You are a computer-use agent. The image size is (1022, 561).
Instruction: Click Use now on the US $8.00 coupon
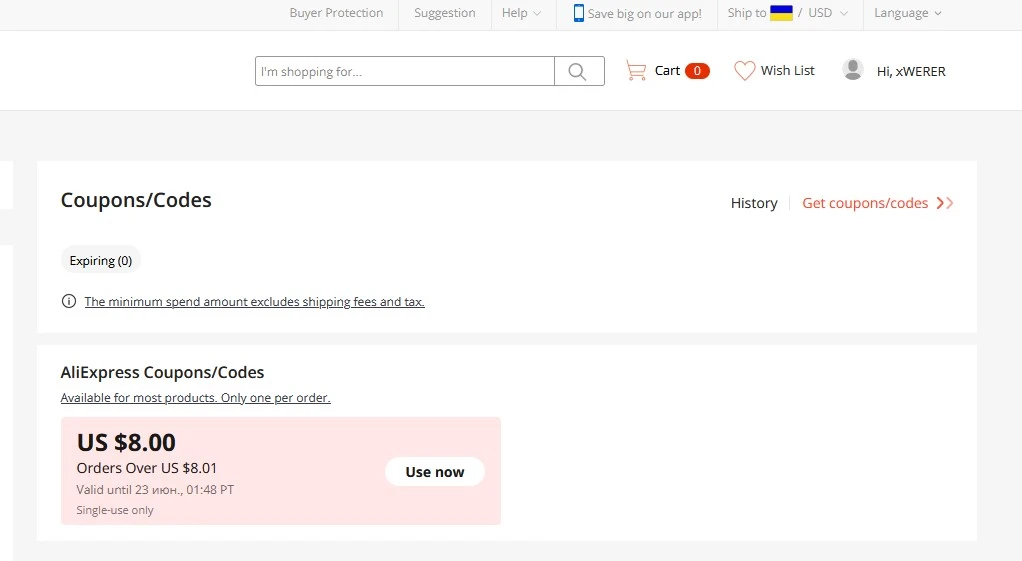click(435, 472)
